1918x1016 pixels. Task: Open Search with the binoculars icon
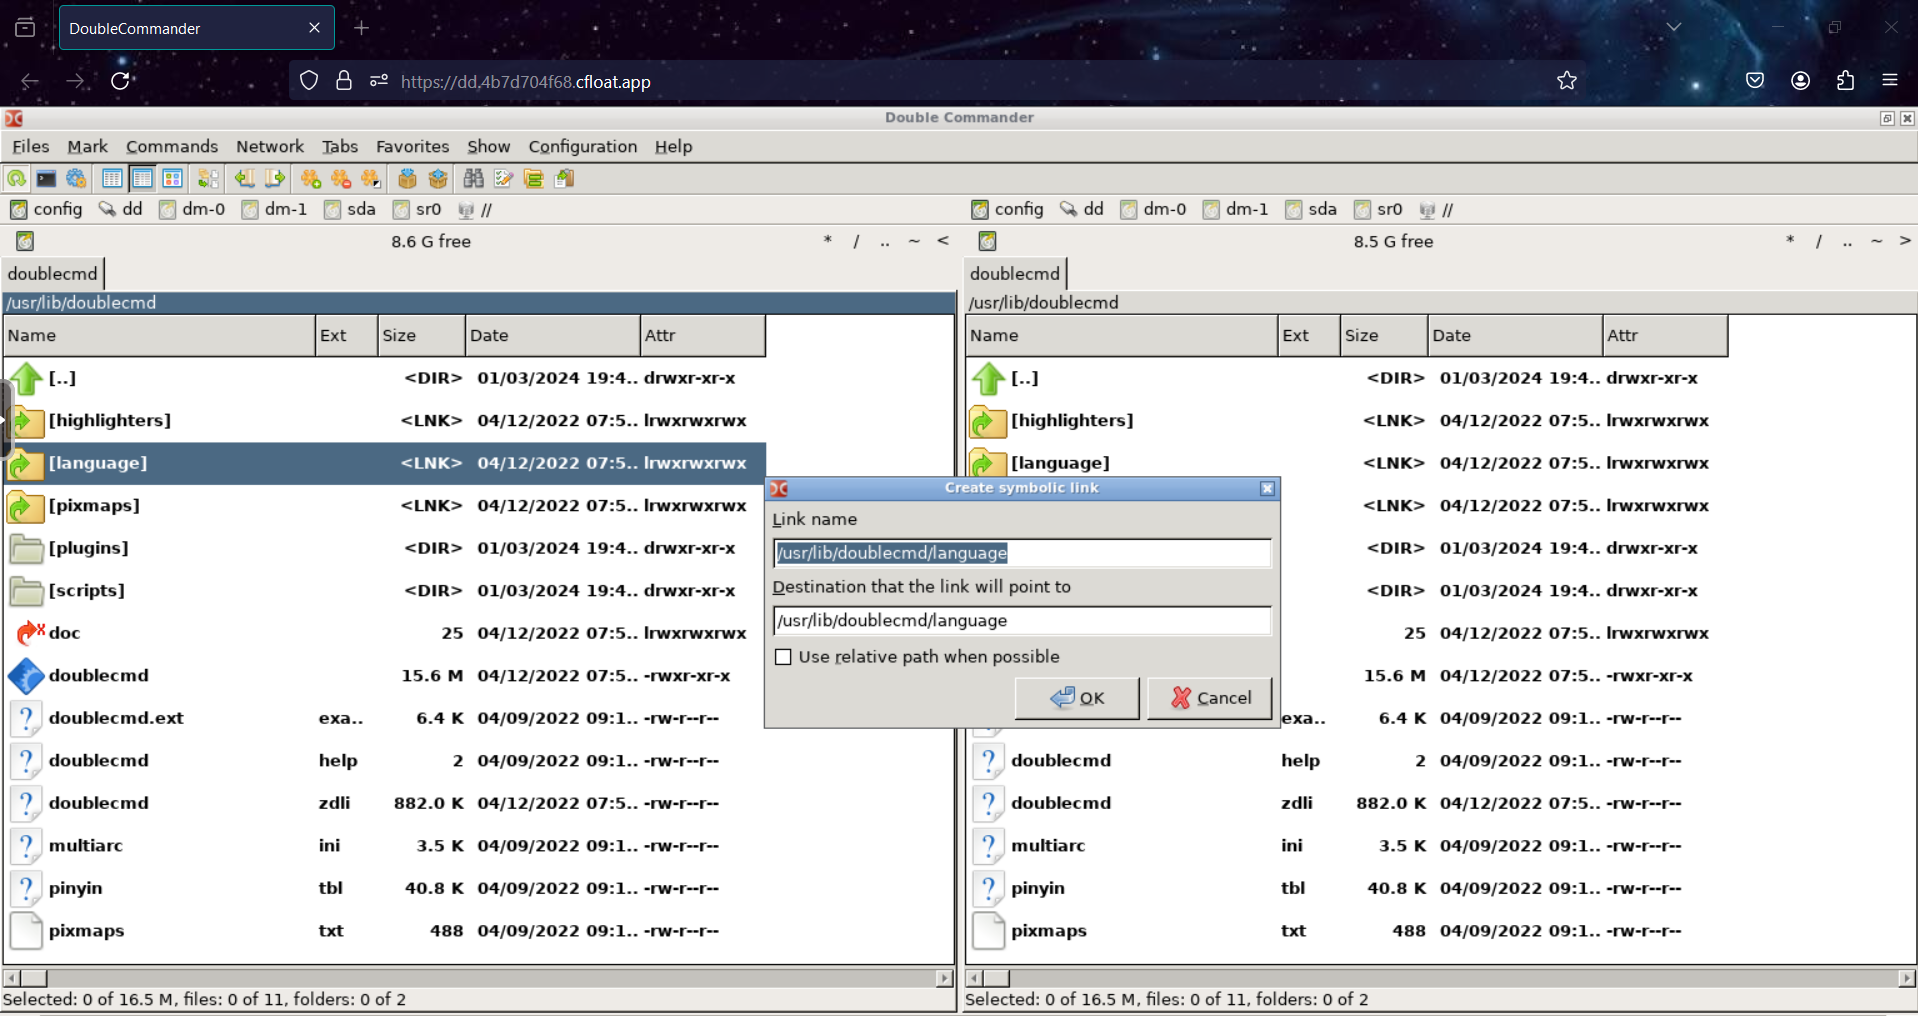(473, 179)
